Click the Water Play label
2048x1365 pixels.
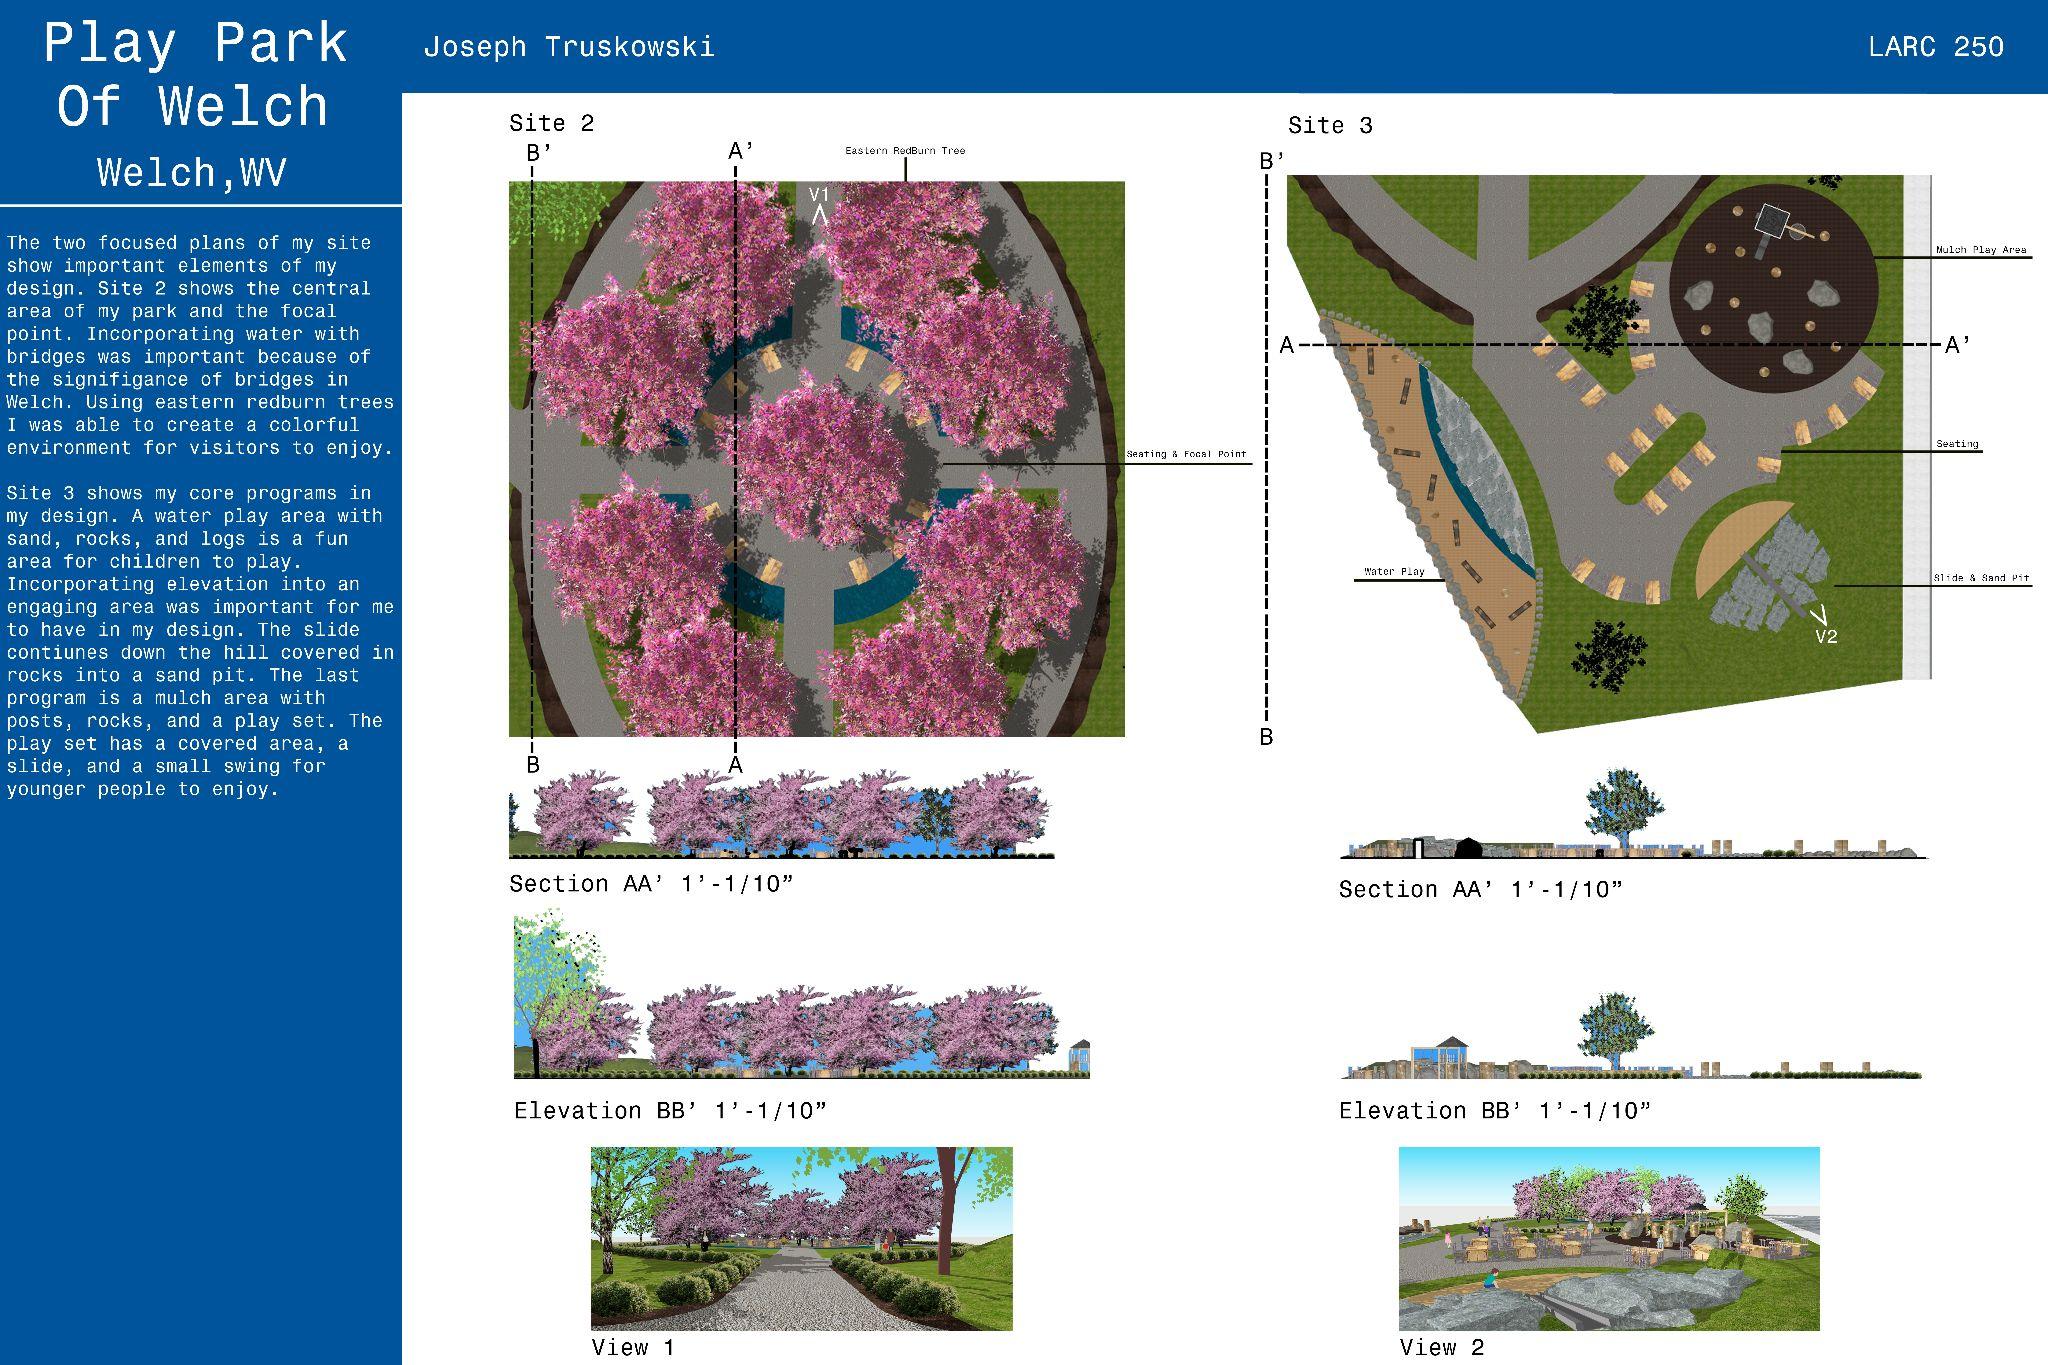[1394, 572]
